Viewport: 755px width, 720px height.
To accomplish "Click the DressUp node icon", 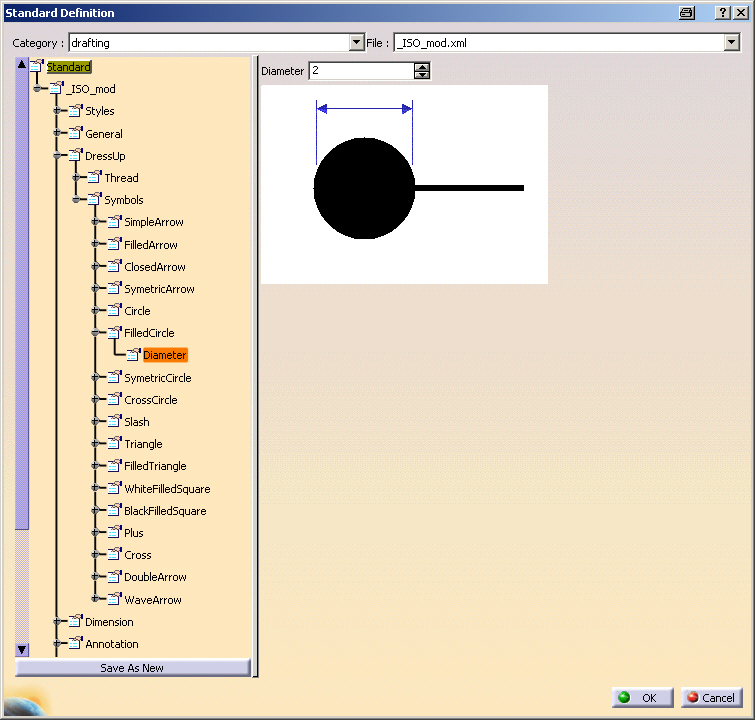I will click(76, 155).
